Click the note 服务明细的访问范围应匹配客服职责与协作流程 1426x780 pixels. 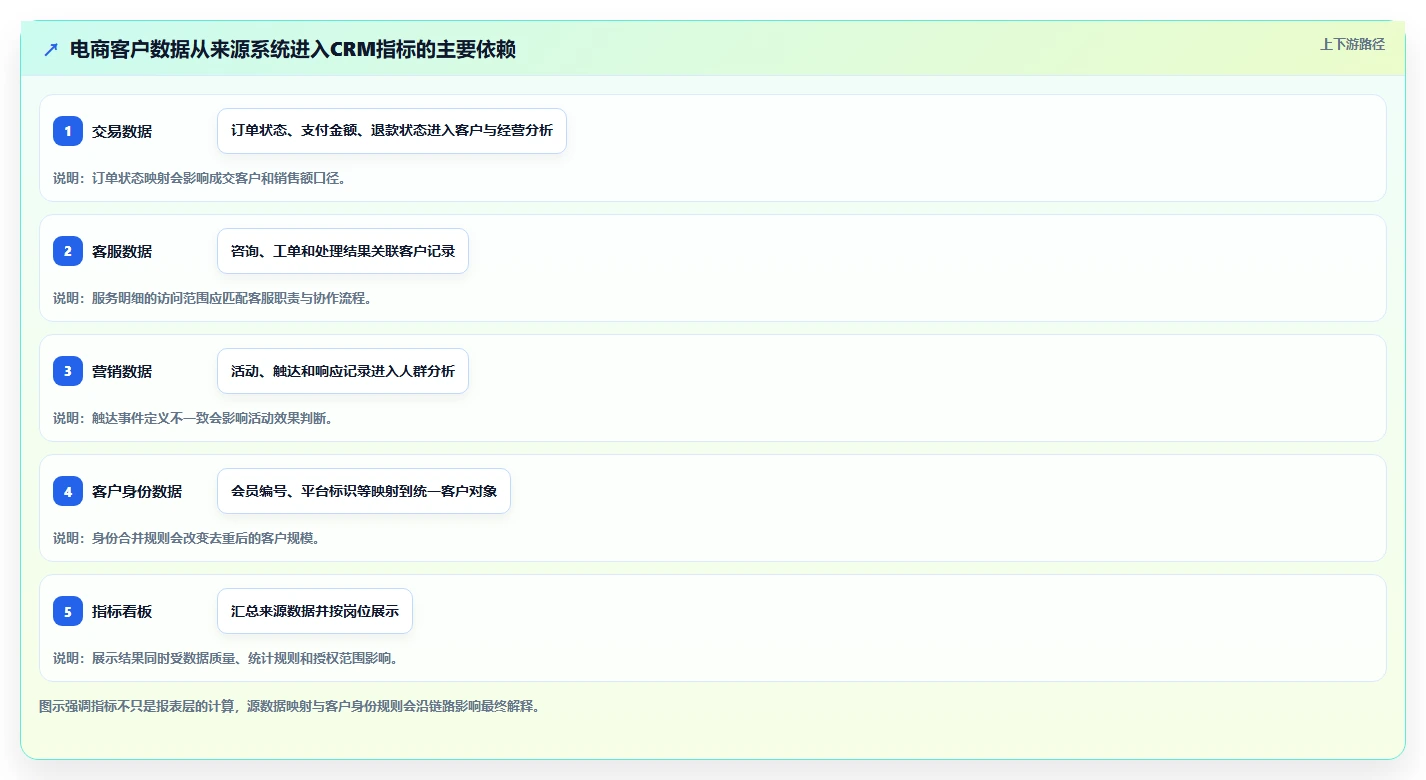point(212,298)
